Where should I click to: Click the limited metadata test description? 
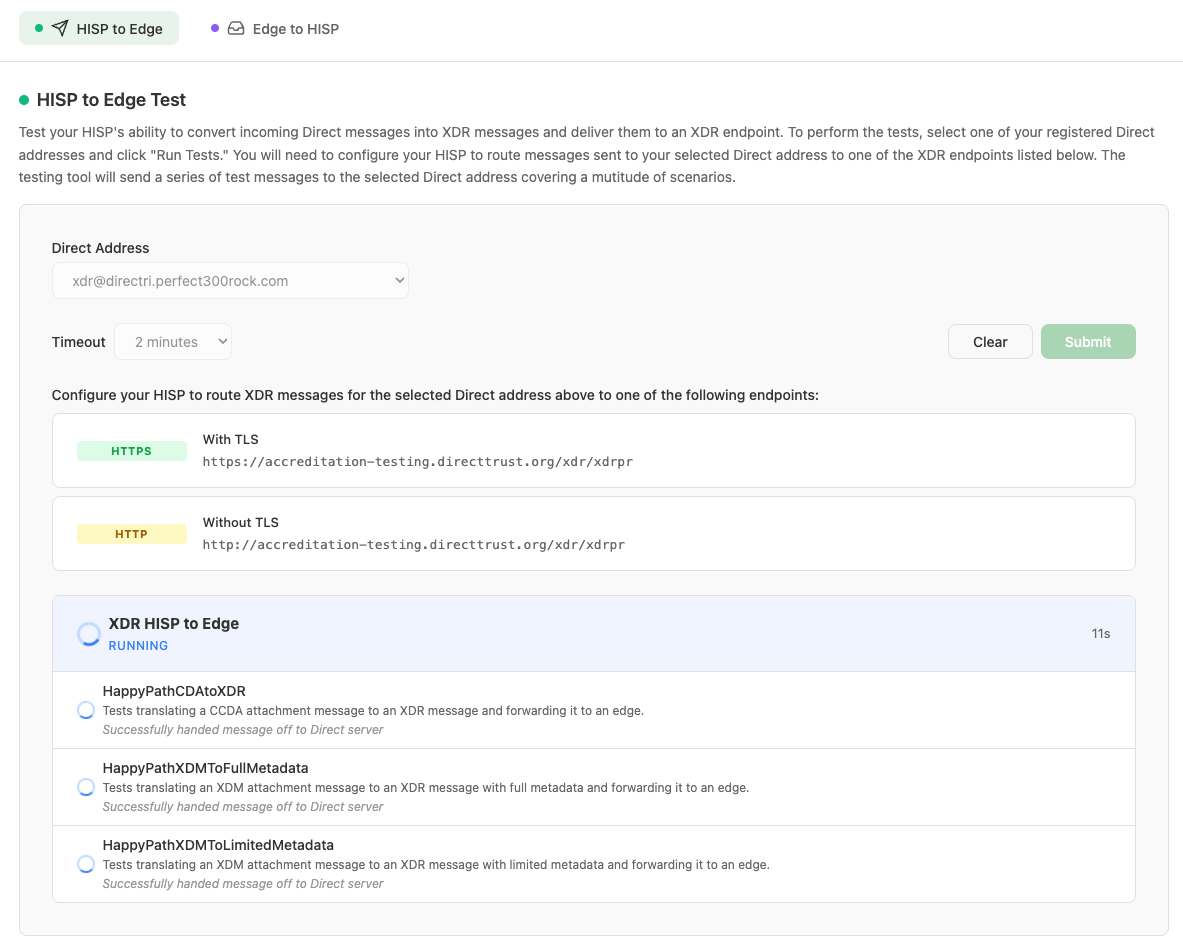tap(436, 865)
